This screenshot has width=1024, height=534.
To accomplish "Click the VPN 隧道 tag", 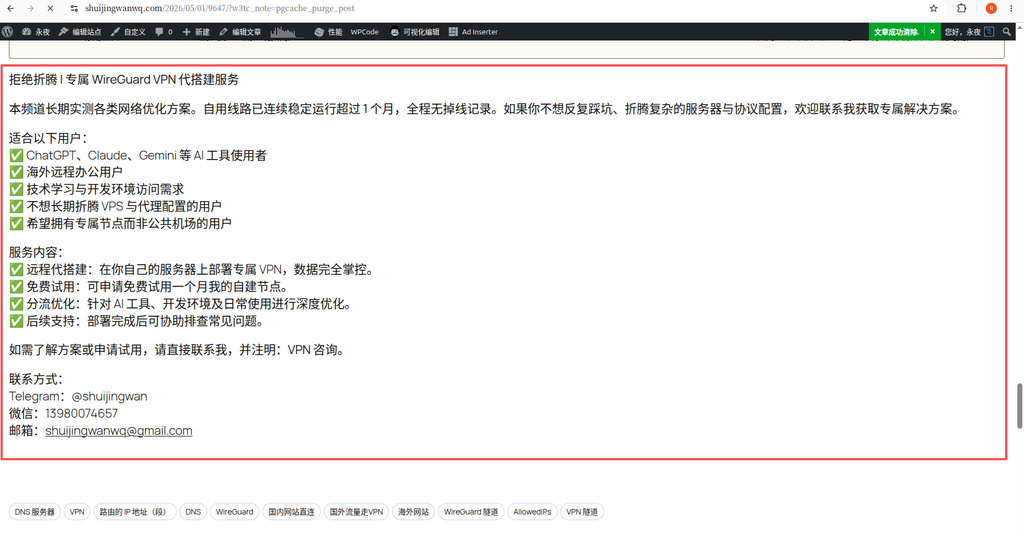I will click(x=582, y=512).
